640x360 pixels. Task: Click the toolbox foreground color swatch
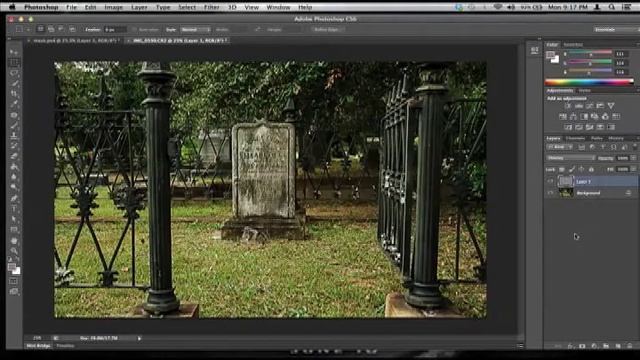(x=12, y=267)
